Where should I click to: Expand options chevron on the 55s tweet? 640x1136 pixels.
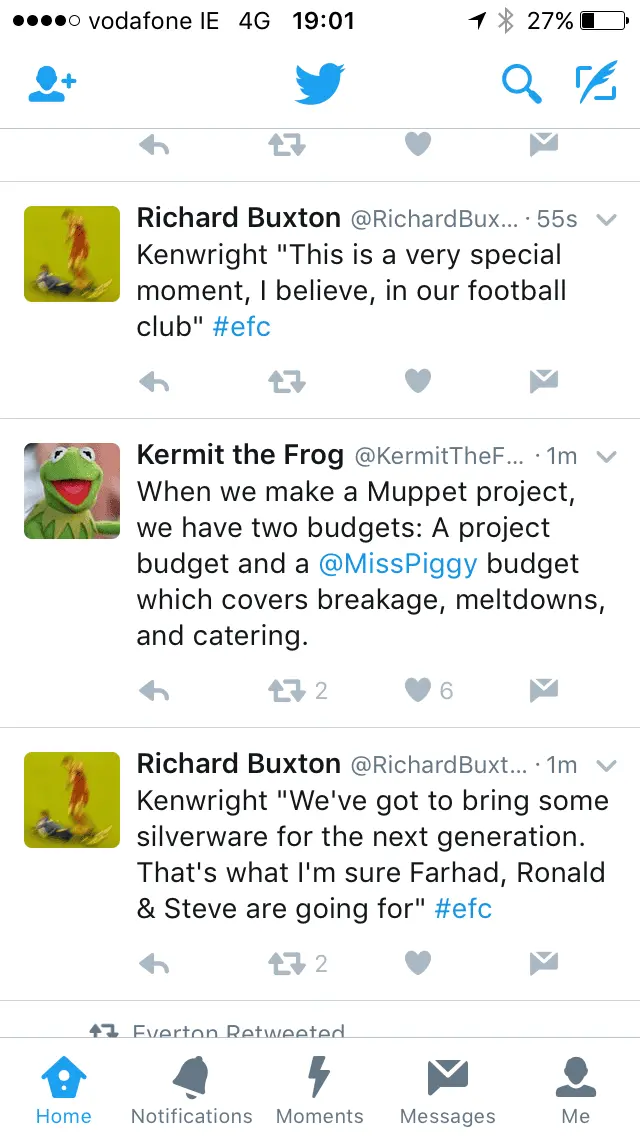605,220
